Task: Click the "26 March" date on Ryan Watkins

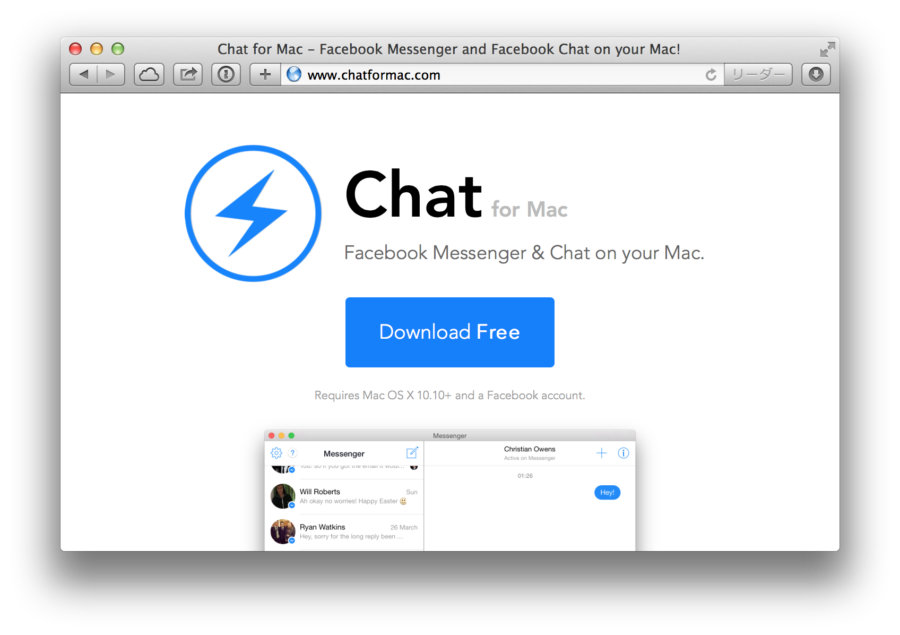Action: pyautogui.click(x=404, y=527)
